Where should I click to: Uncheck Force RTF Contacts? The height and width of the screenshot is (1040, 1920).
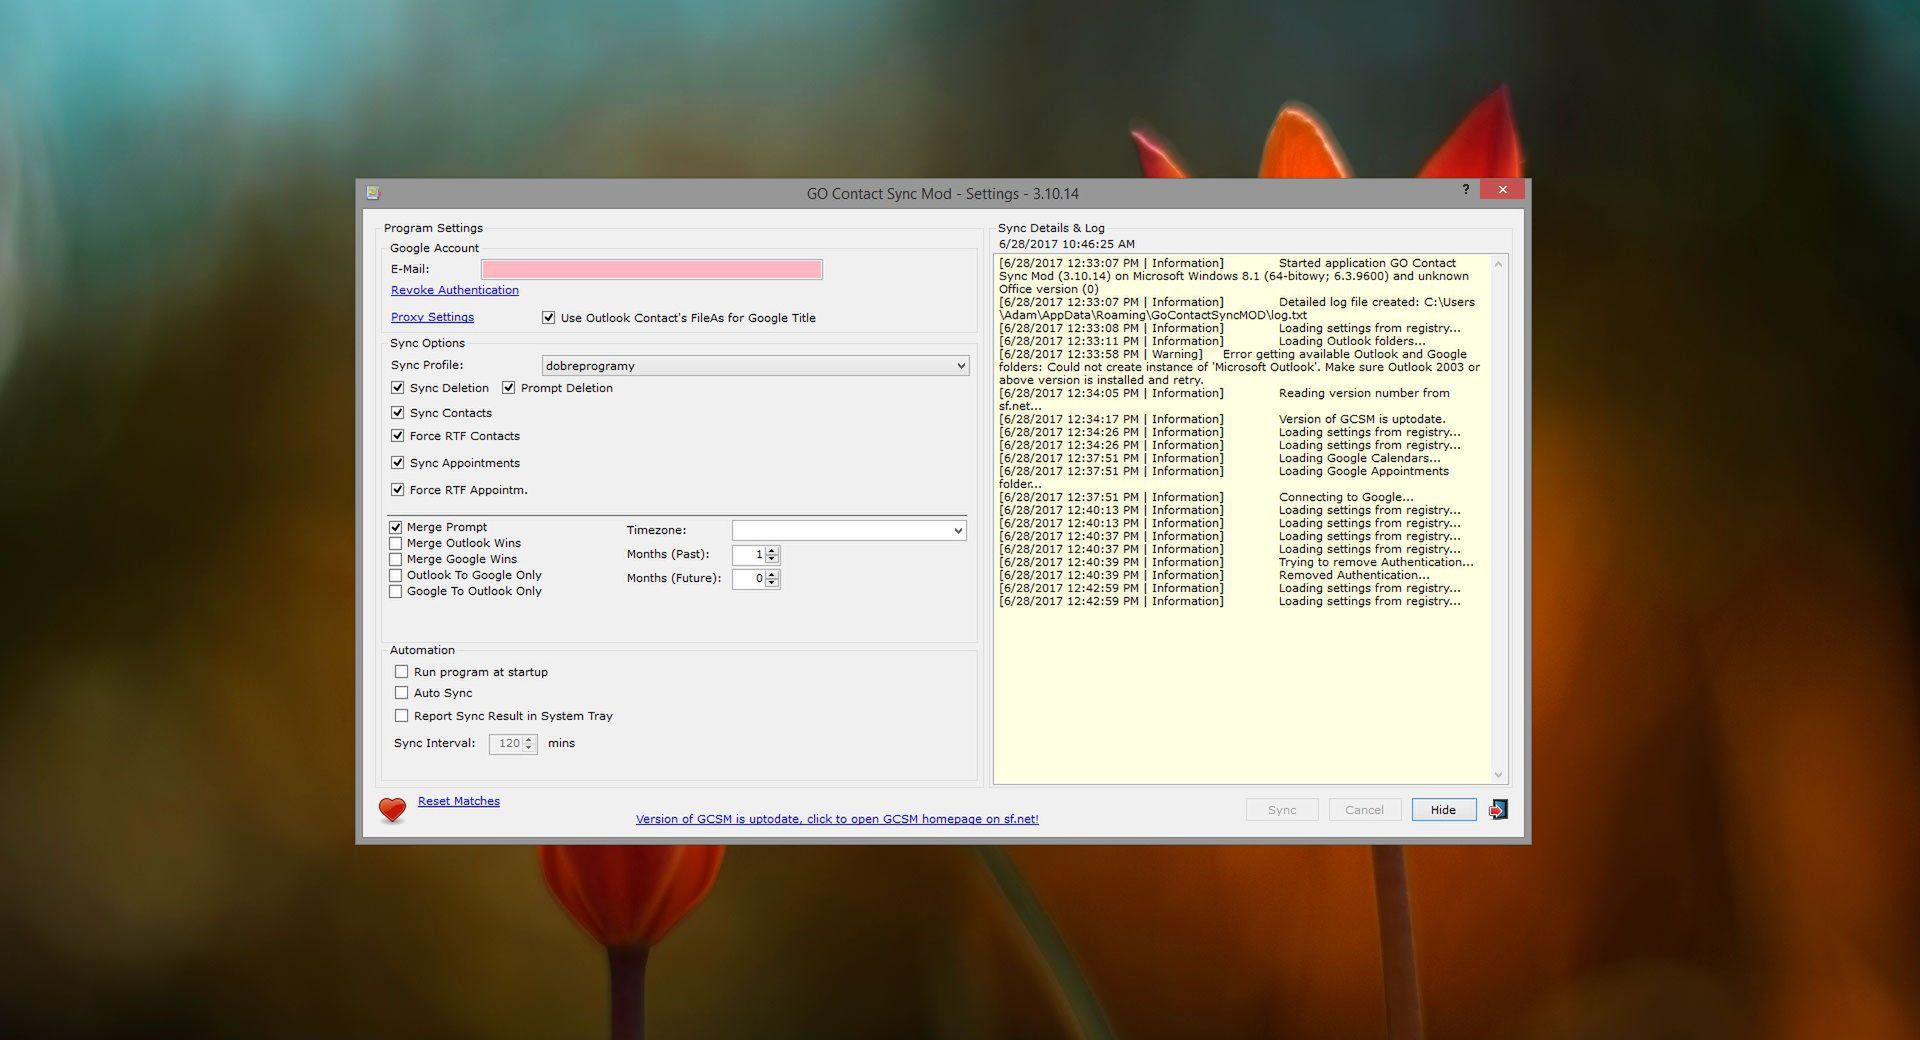(397, 436)
